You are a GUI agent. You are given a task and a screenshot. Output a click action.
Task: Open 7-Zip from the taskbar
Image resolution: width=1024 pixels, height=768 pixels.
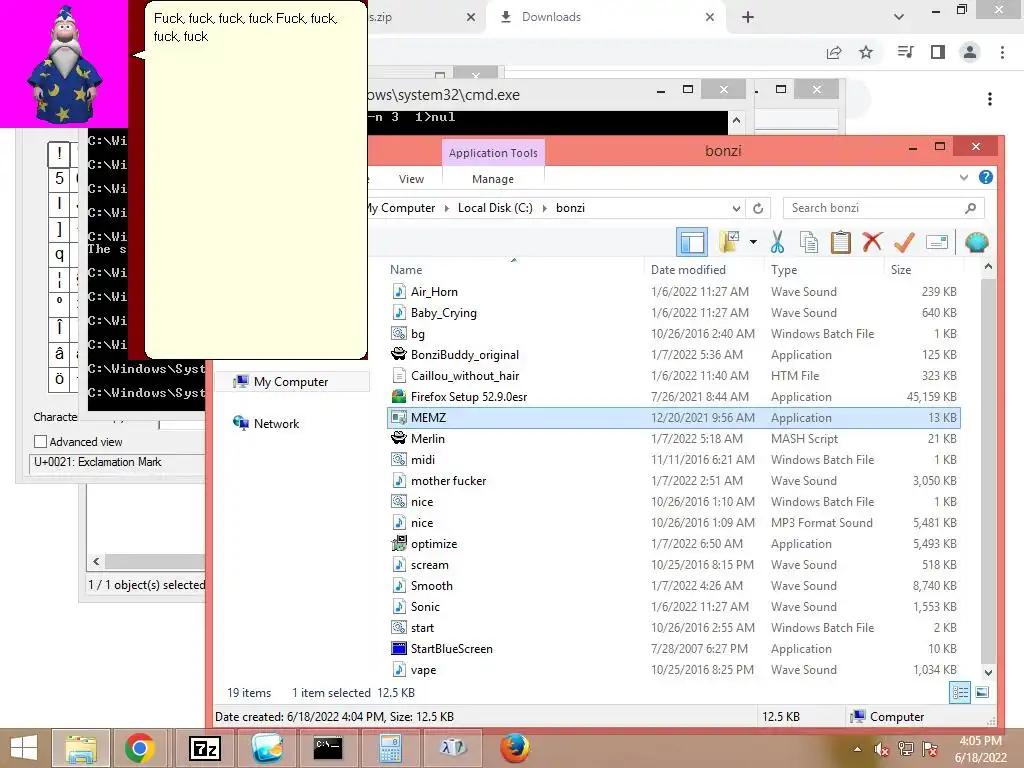[204, 748]
